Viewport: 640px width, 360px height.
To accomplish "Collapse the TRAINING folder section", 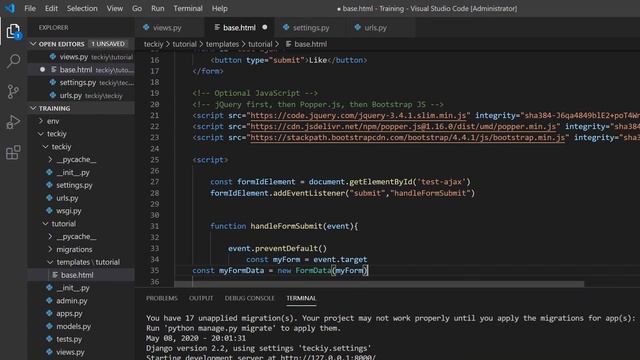I will 81,108.
